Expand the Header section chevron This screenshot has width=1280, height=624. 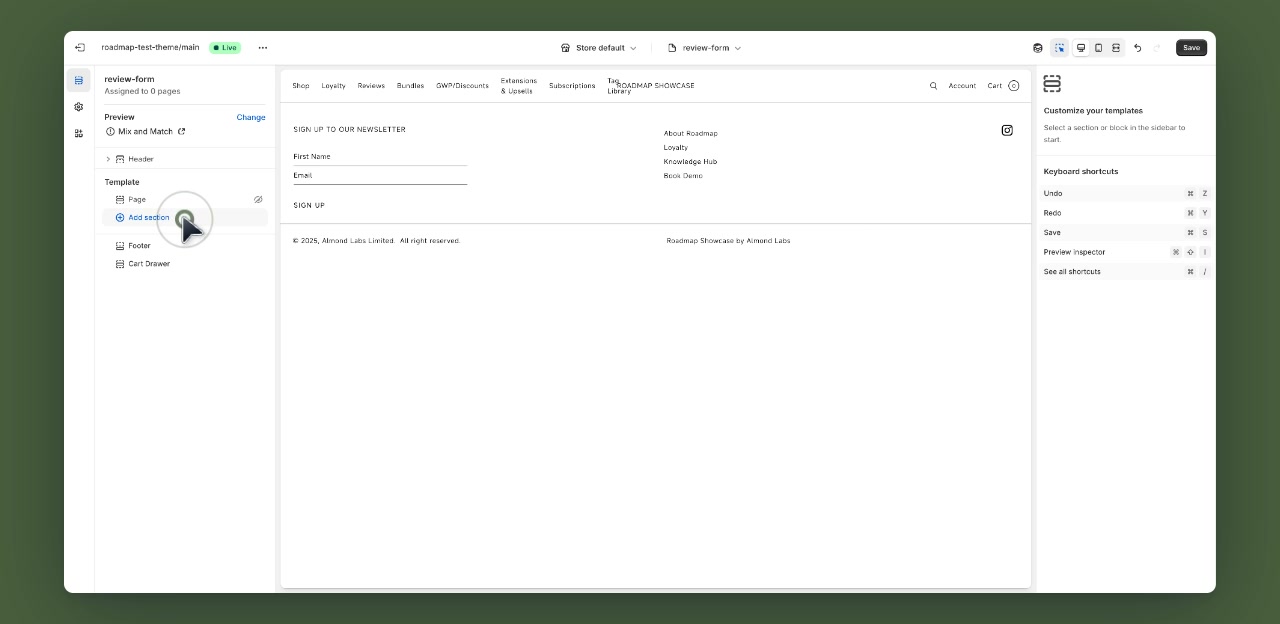coord(108,158)
